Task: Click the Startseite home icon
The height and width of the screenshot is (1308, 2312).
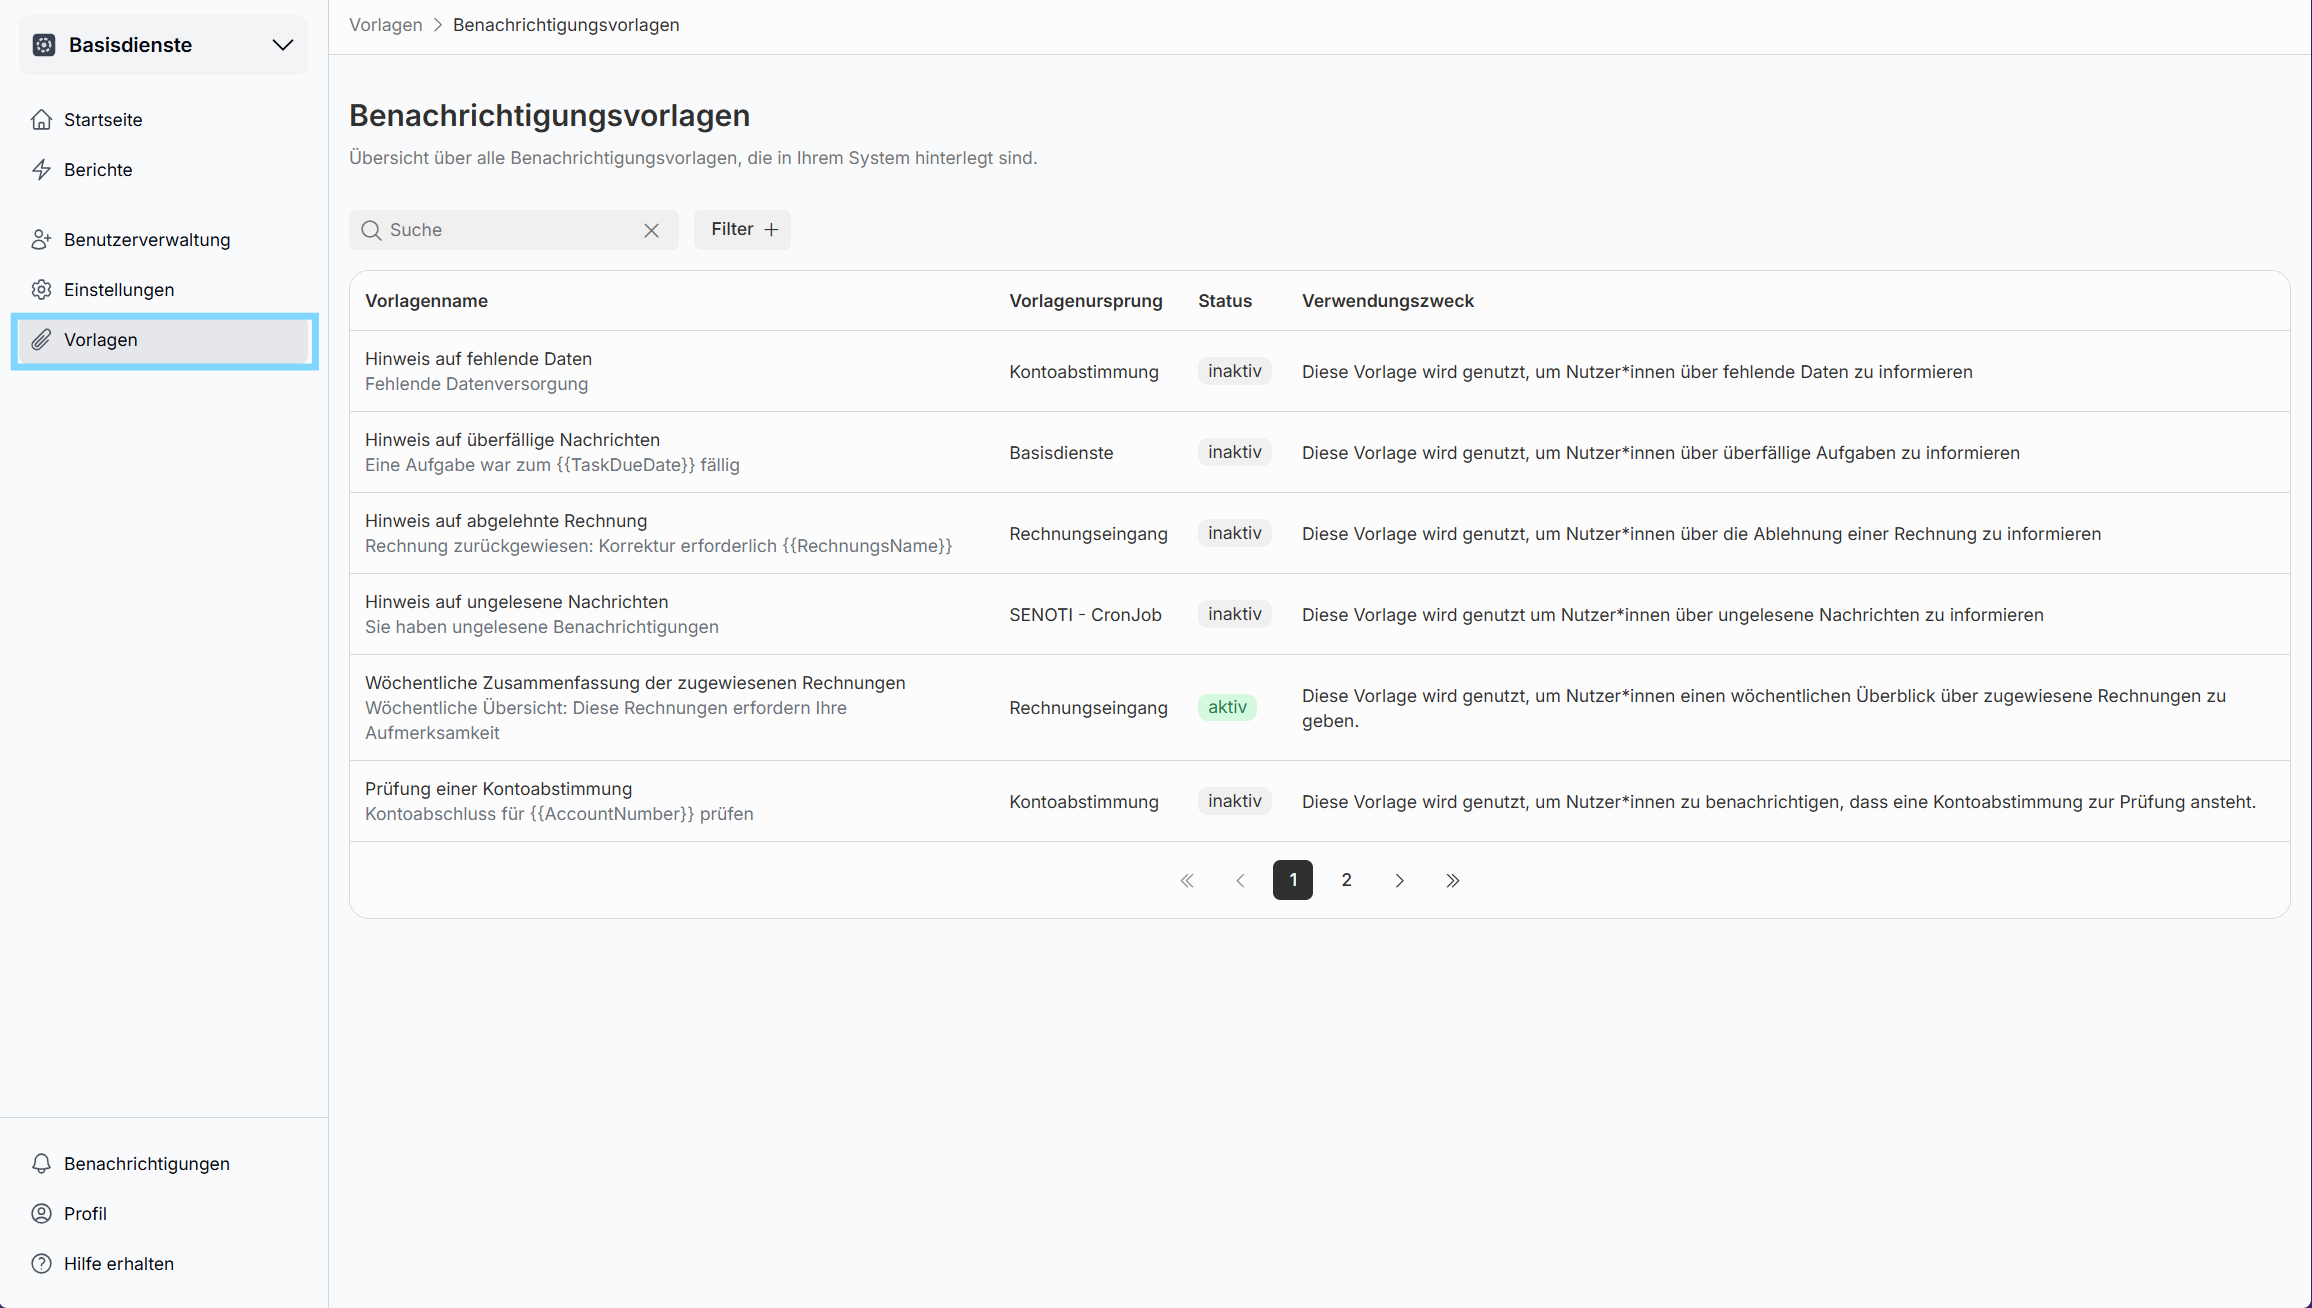Action: (41, 120)
